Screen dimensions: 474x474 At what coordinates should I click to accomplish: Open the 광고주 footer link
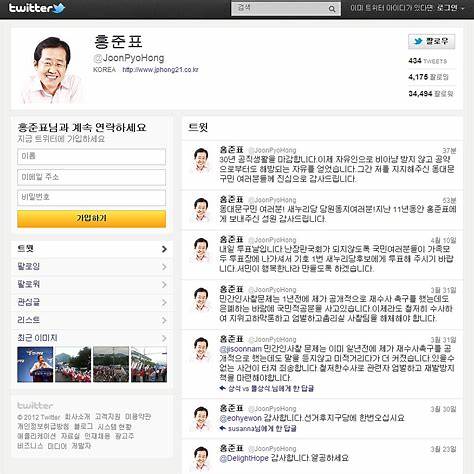(124, 436)
